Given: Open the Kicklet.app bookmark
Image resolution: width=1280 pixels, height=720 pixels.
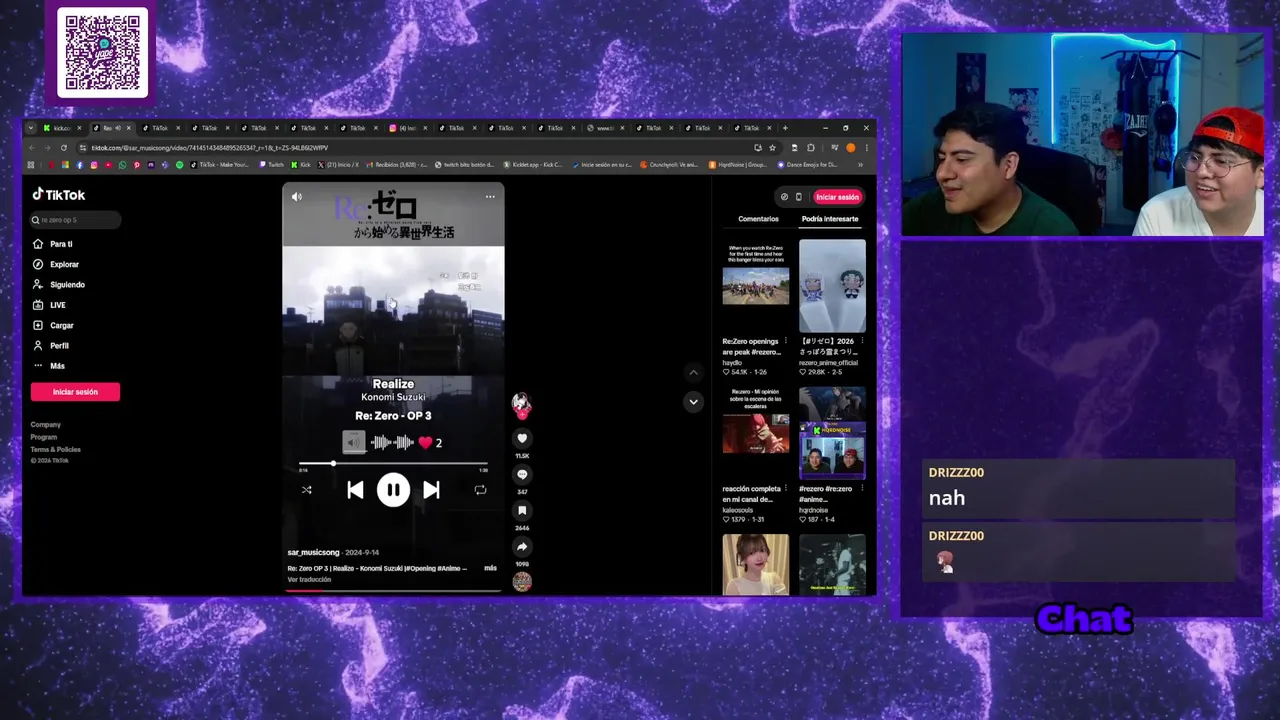Looking at the screenshot, I should click(533, 165).
